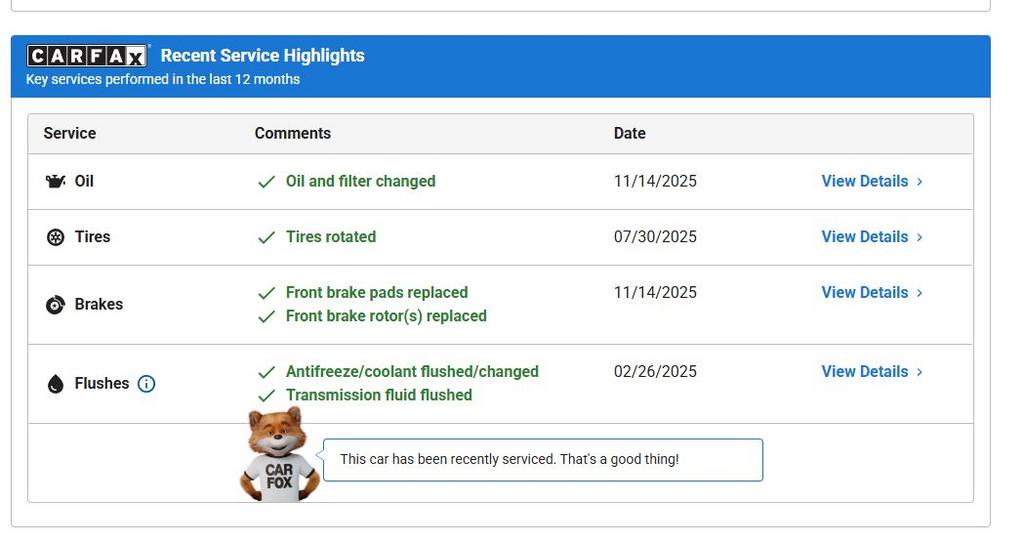This screenshot has height=544, width=1024.
Task: Click the Car Fox mascot image
Action: 279,455
